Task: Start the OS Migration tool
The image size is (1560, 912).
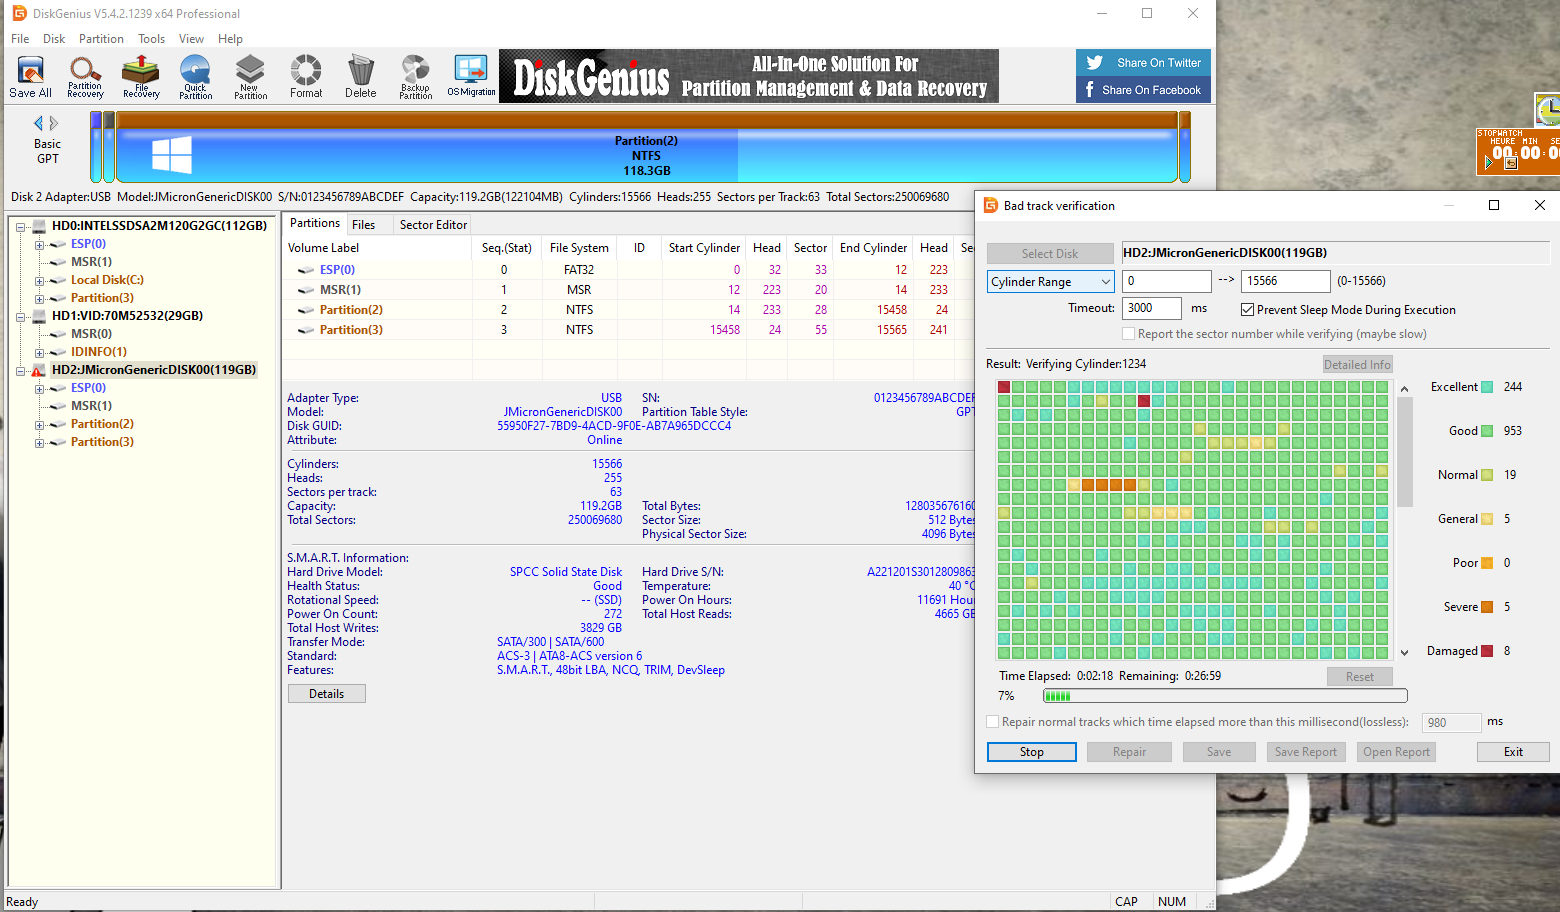Action: 471,77
